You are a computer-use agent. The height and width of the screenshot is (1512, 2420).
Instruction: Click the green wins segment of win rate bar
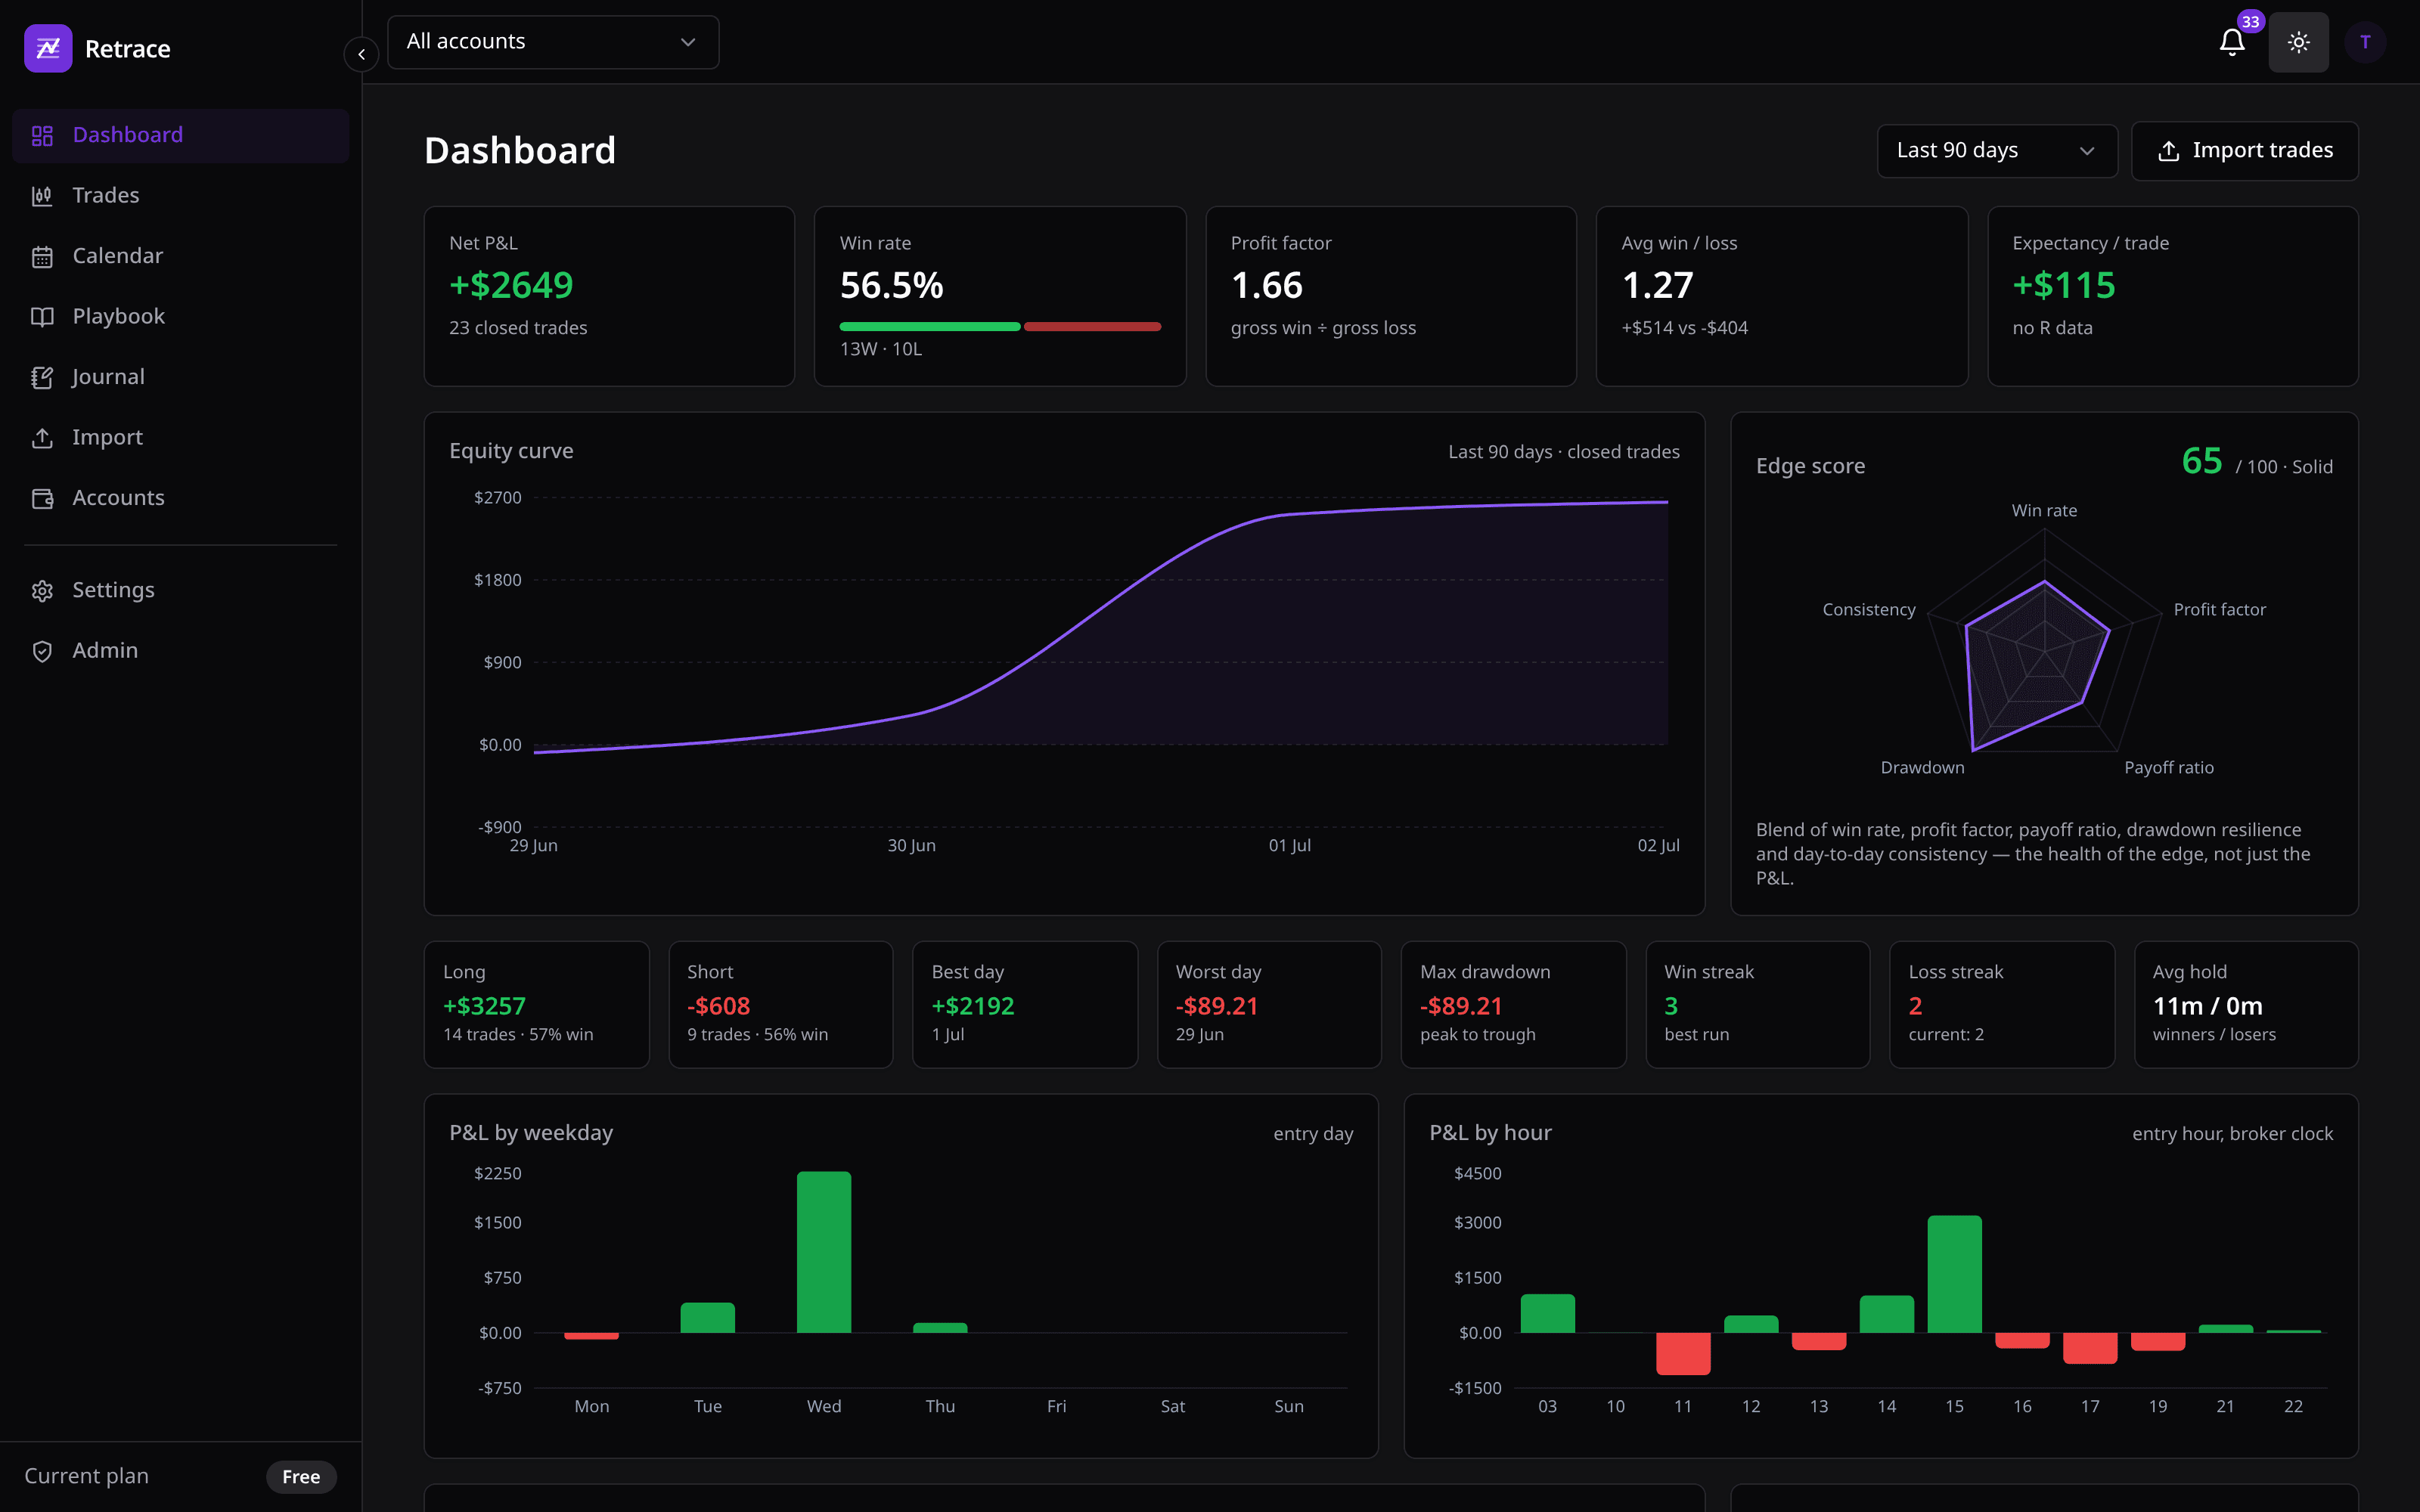(x=929, y=327)
